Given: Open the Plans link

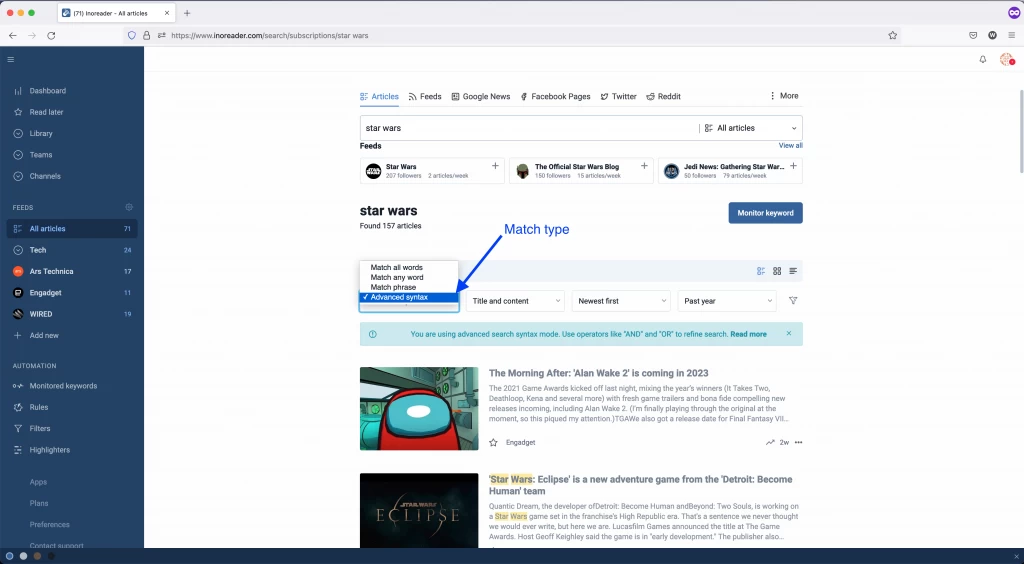Looking at the screenshot, I should [x=39, y=503].
